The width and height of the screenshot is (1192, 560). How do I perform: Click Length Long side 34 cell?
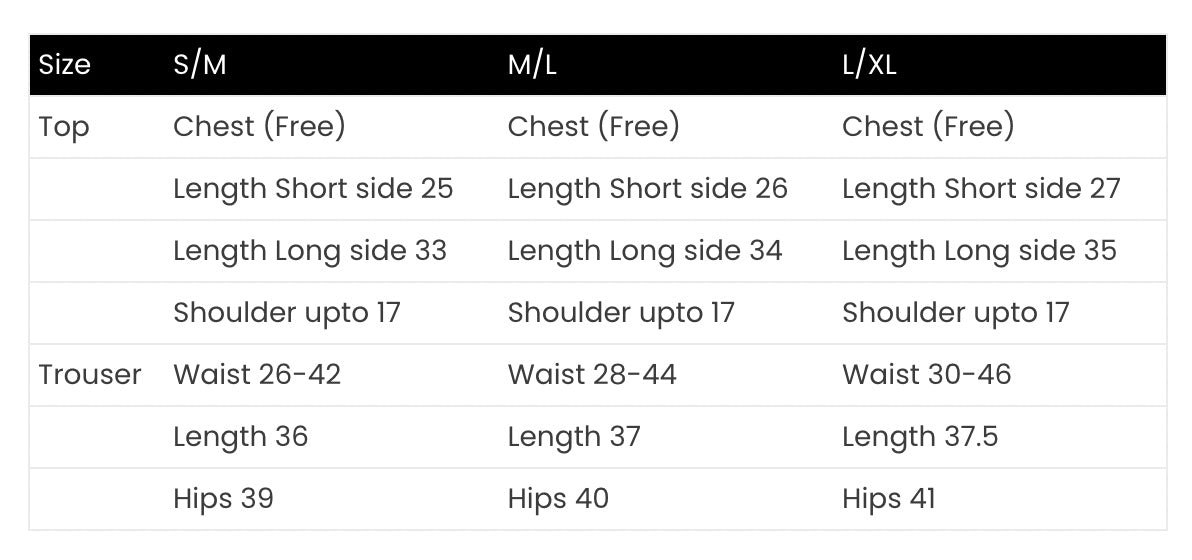tap(645, 251)
